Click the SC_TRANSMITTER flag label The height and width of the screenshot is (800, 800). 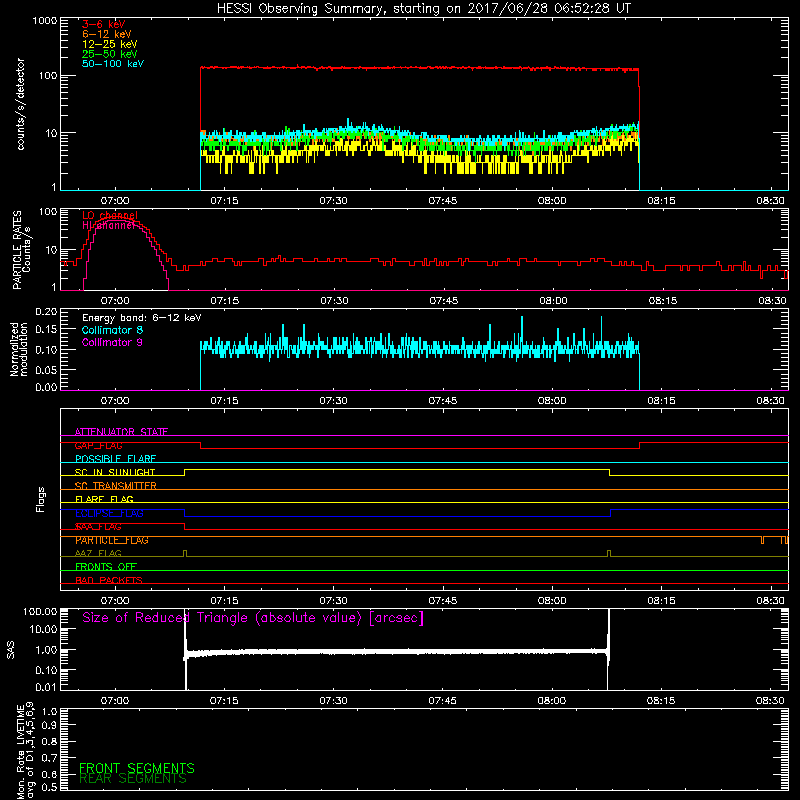pyautogui.click(x=115, y=486)
